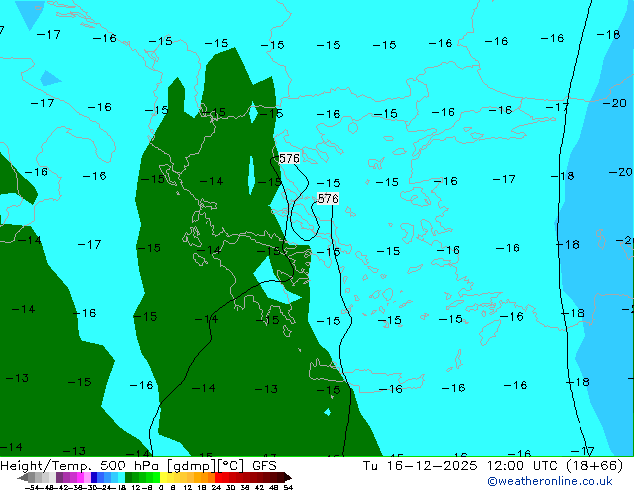The image size is (634, 490).
Task: Select the 'GFS' model label
Action: click(x=264, y=466)
